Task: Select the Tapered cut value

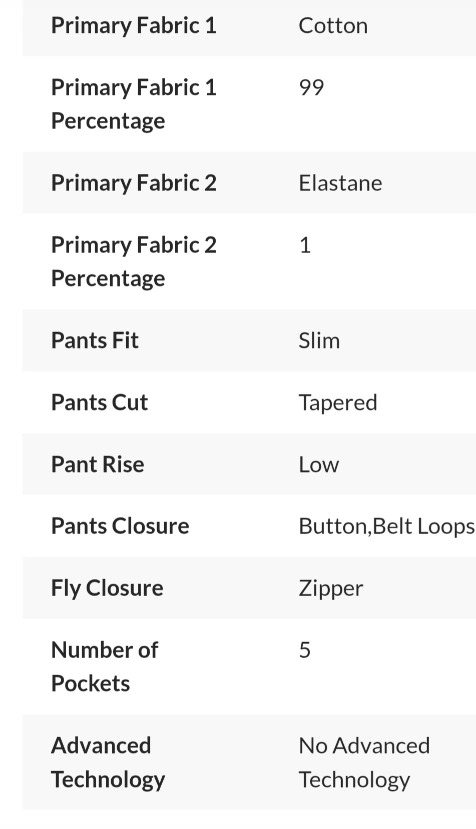Action: (338, 403)
